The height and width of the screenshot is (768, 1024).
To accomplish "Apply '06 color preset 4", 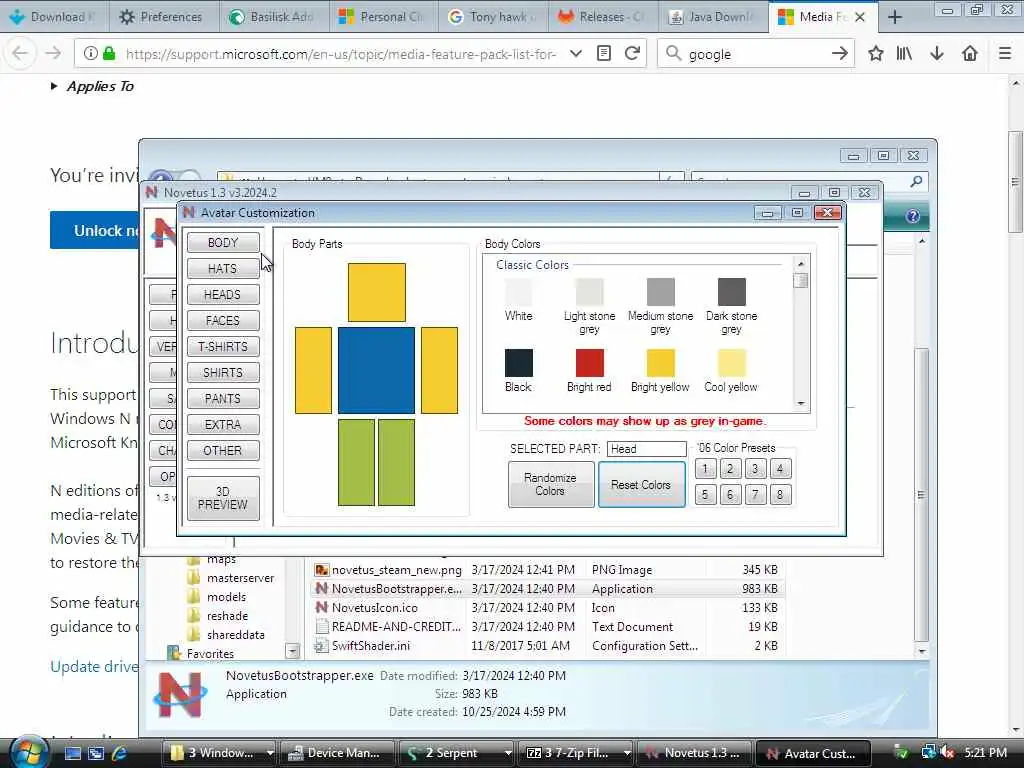I will point(780,468).
